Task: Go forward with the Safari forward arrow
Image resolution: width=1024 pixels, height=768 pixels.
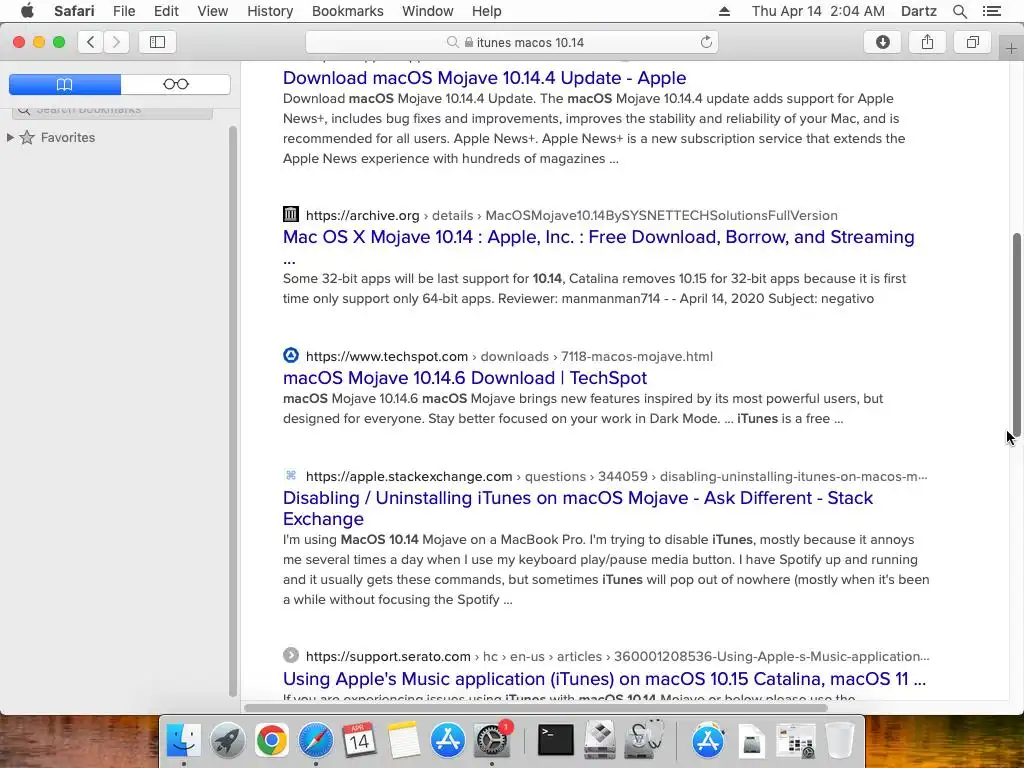Action: [x=116, y=42]
